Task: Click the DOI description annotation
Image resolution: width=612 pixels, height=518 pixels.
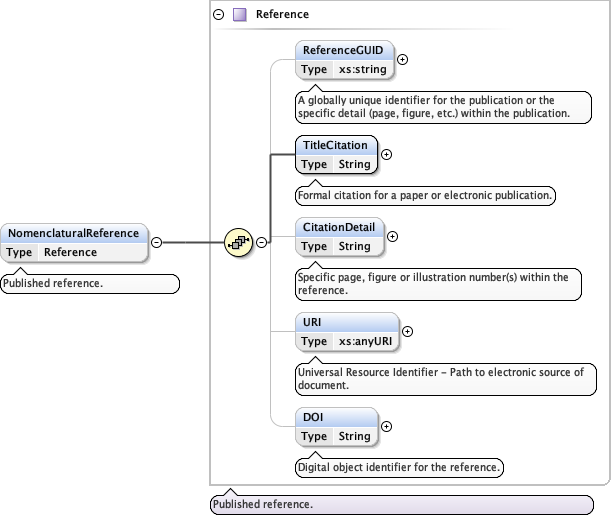Action: tap(399, 467)
